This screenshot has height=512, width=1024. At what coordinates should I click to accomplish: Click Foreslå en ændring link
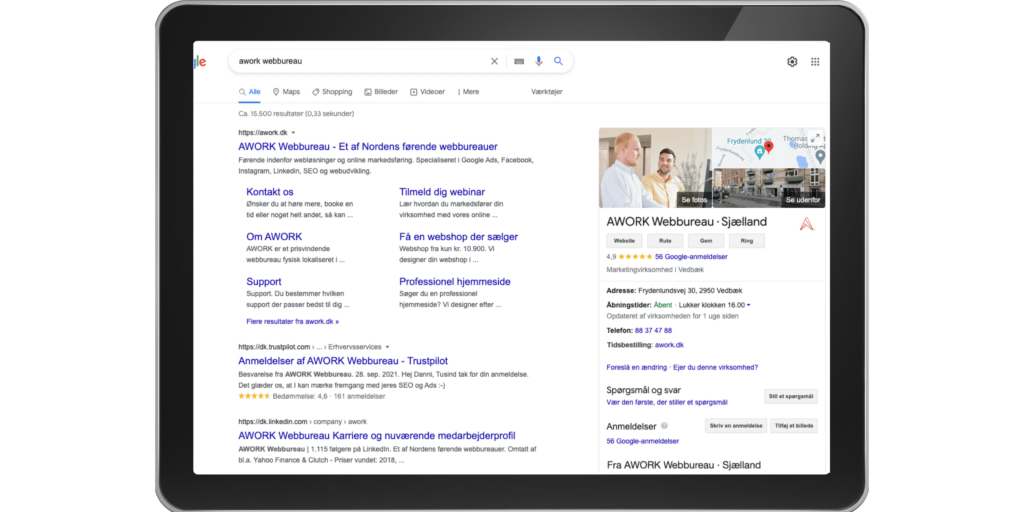pyautogui.click(x=637, y=368)
